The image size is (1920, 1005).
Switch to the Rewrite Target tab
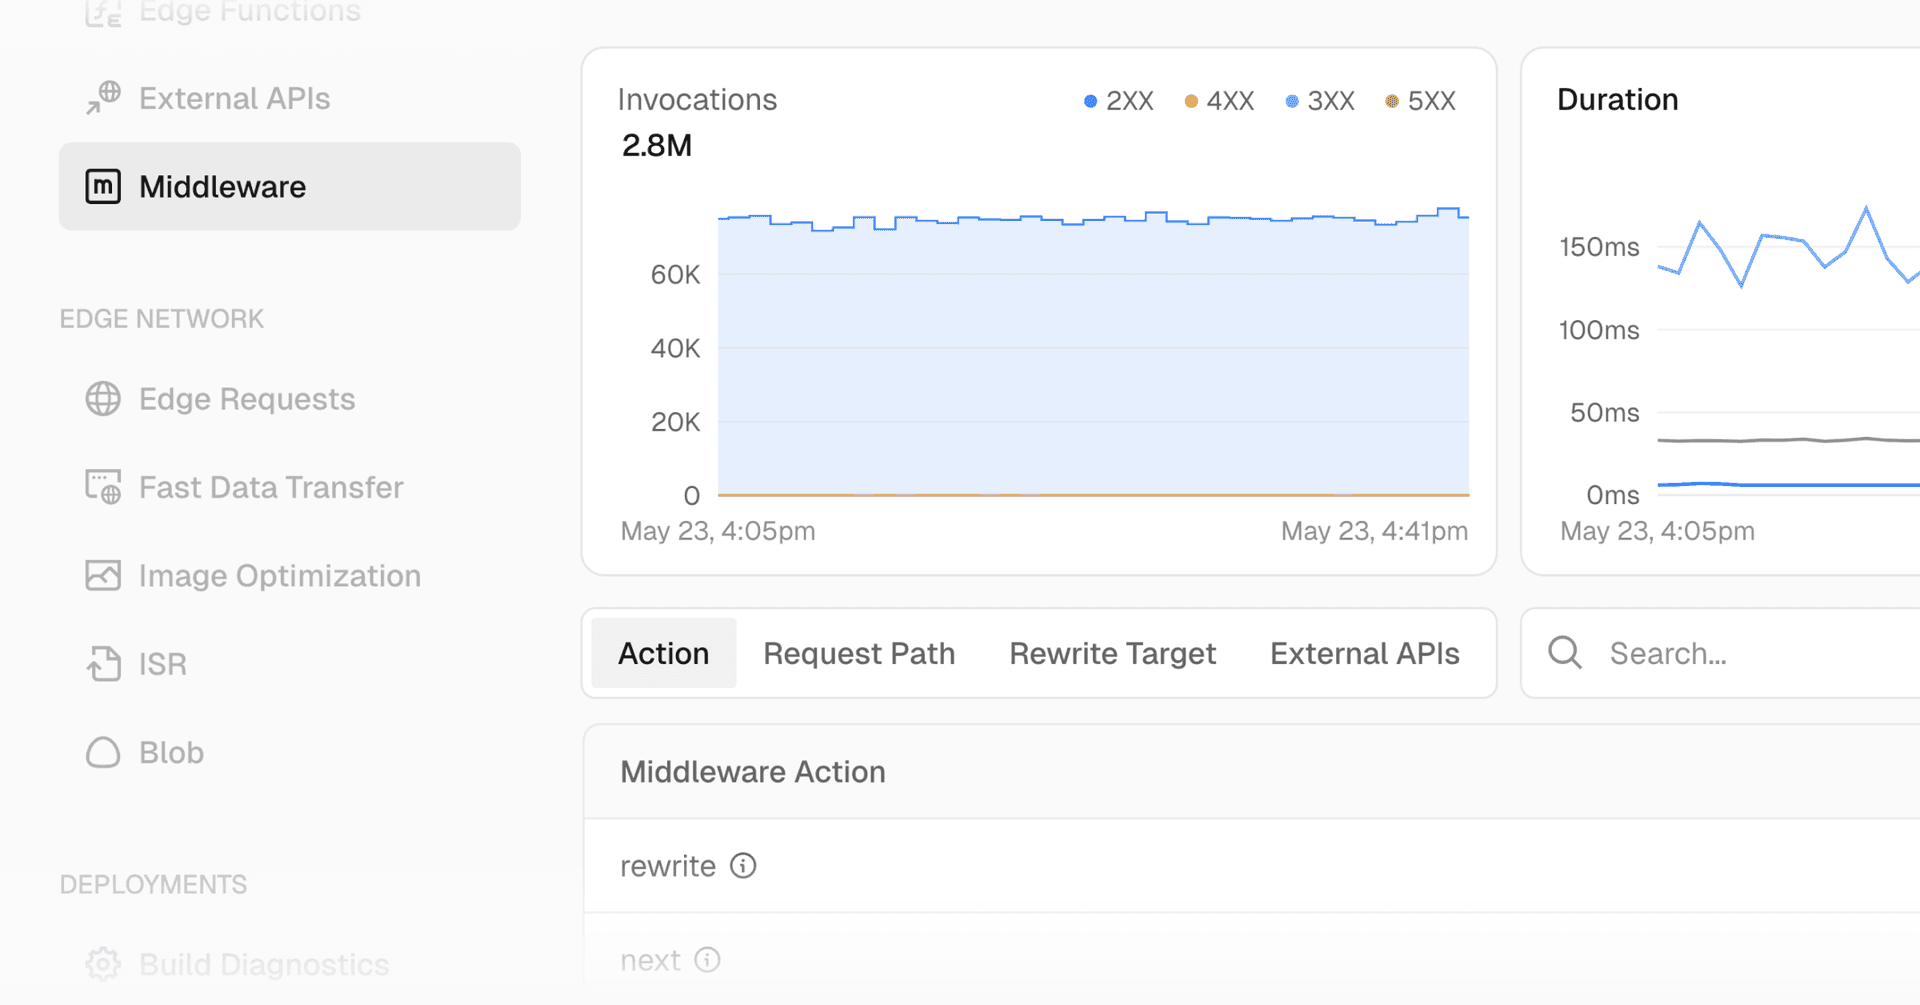click(1112, 653)
